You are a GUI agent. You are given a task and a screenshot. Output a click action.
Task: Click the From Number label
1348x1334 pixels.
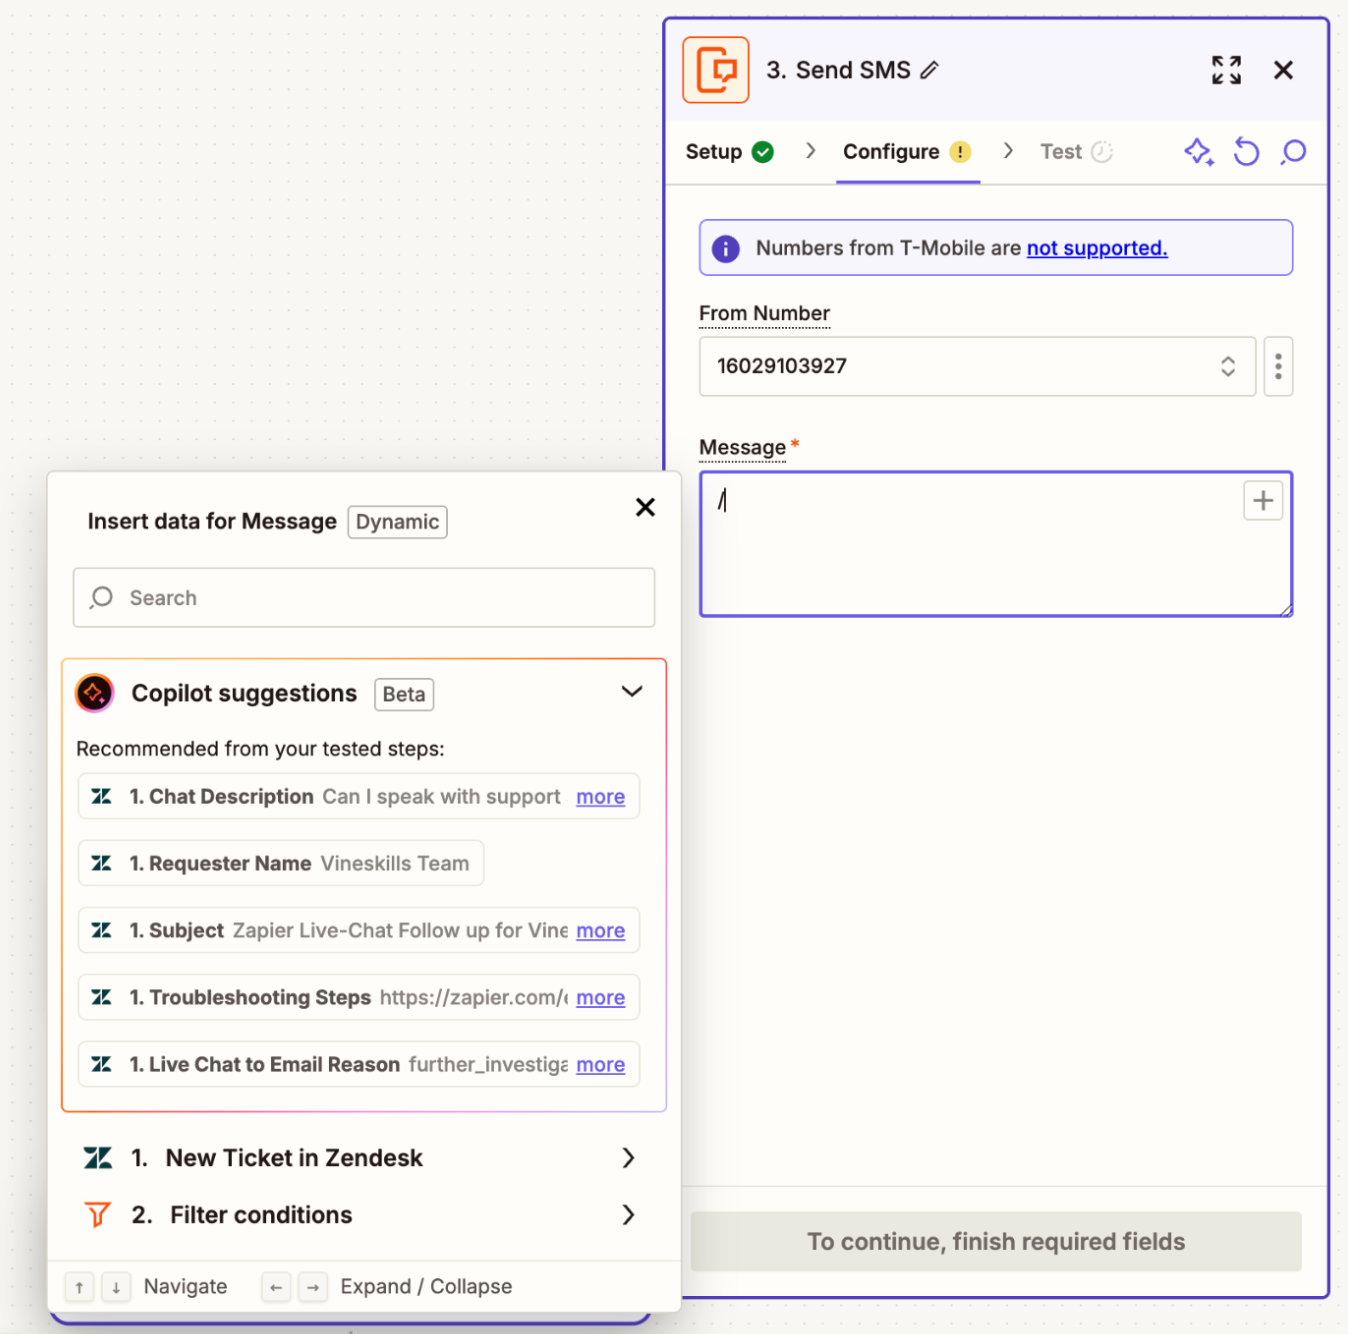764,313
